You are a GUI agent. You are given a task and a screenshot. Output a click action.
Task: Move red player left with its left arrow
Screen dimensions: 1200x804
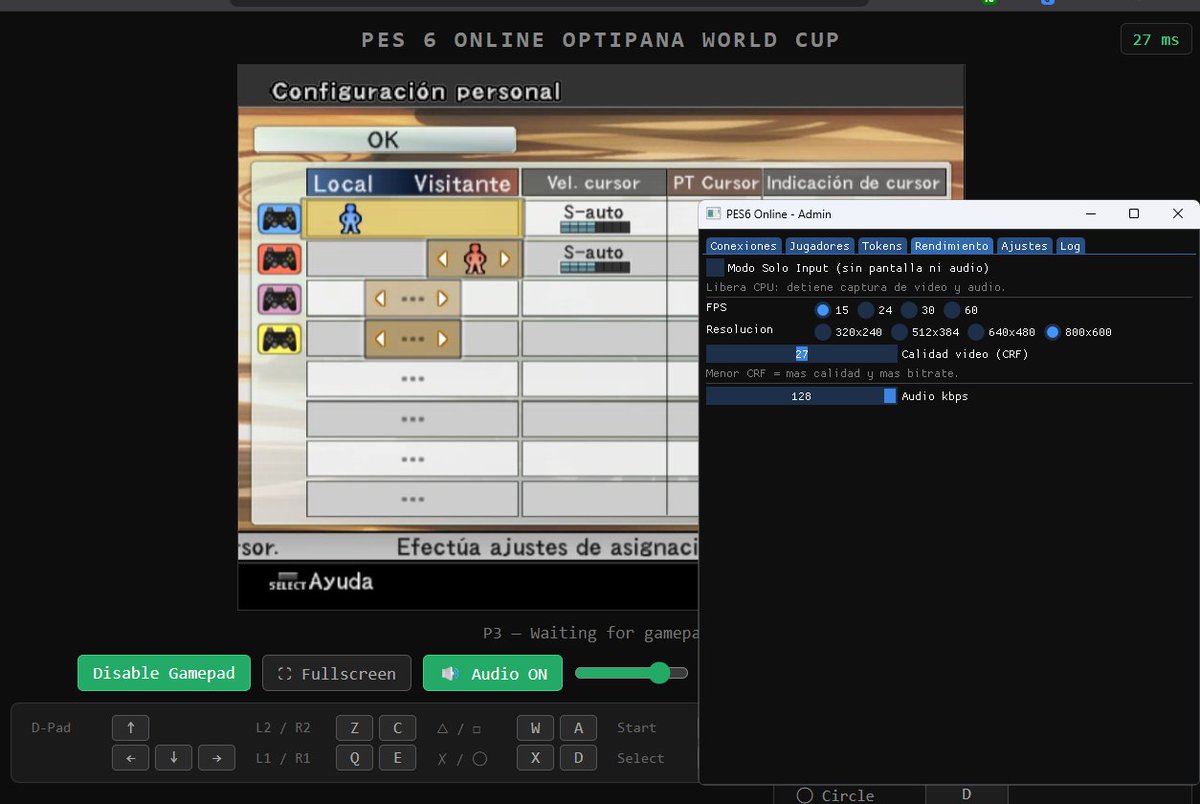tap(442, 259)
